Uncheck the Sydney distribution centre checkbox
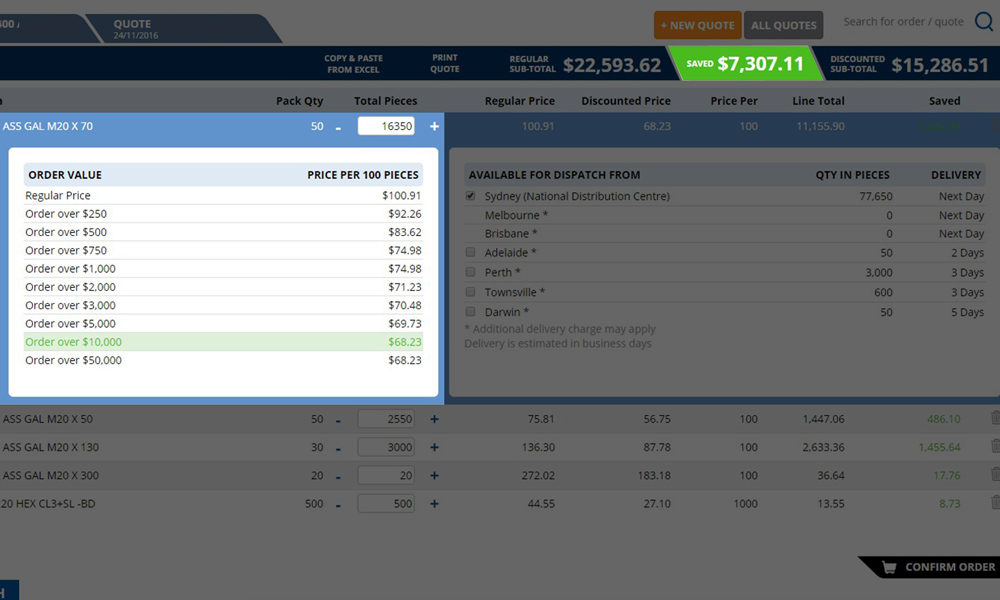Screen dimensions: 1000x600 point(471,196)
